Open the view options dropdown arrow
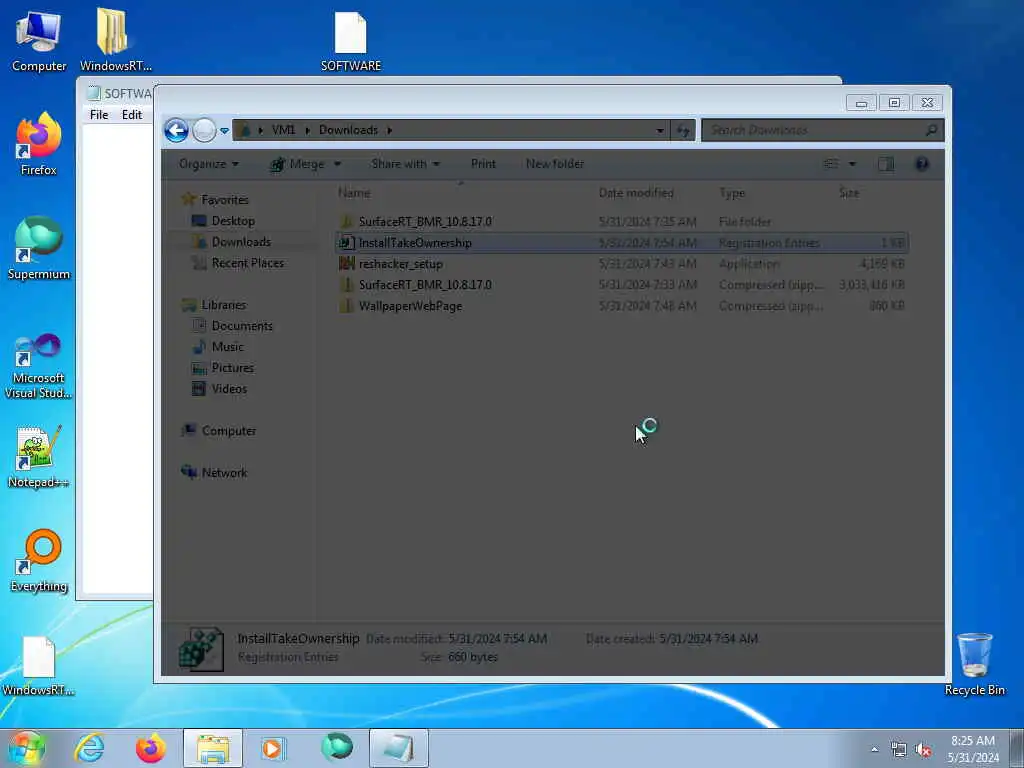Screen dimensions: 1024x768 point(852,164)
